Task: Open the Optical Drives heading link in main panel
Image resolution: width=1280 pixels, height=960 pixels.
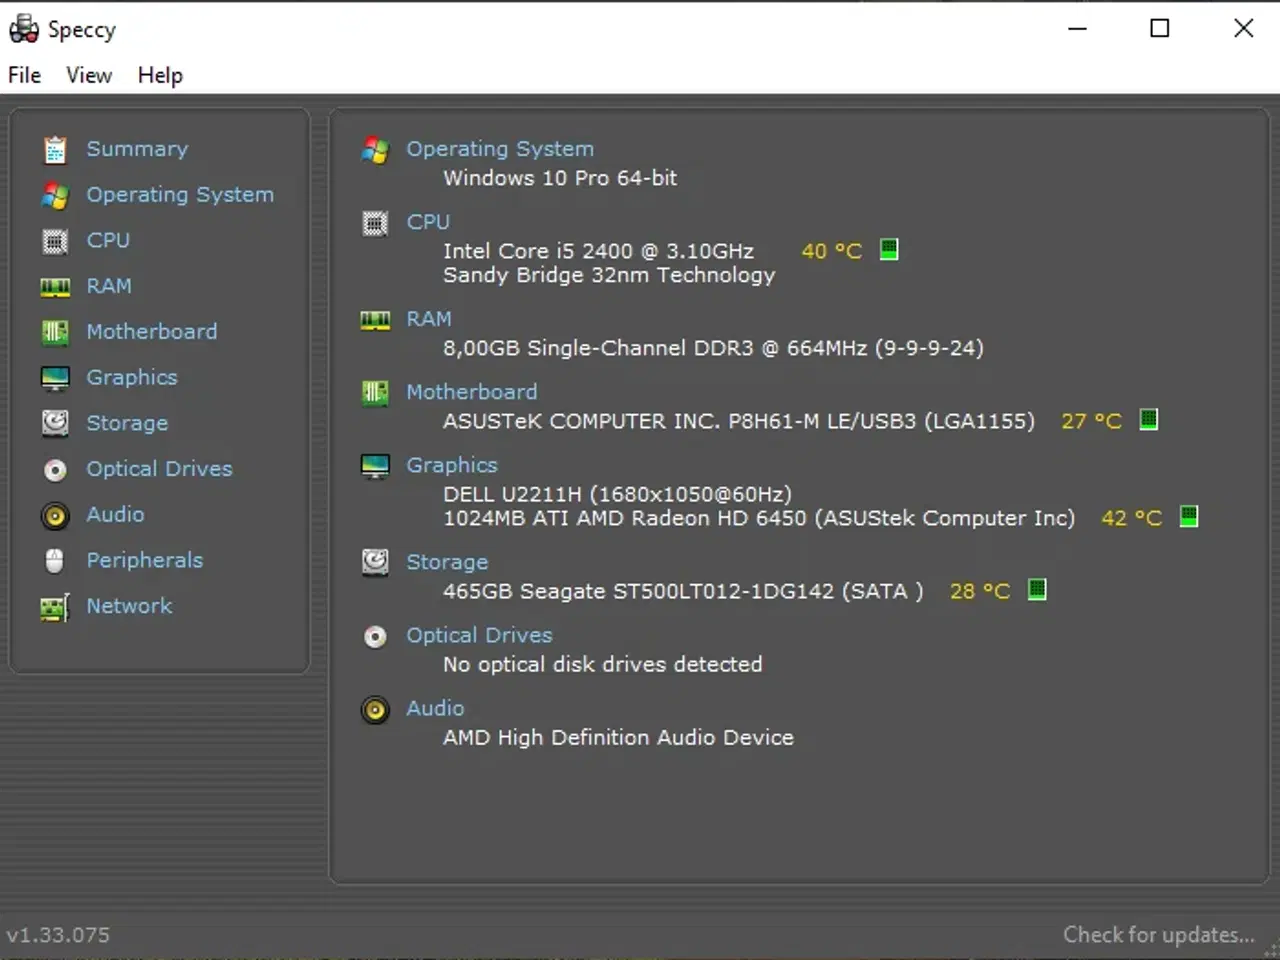Action: click(479, 635)
